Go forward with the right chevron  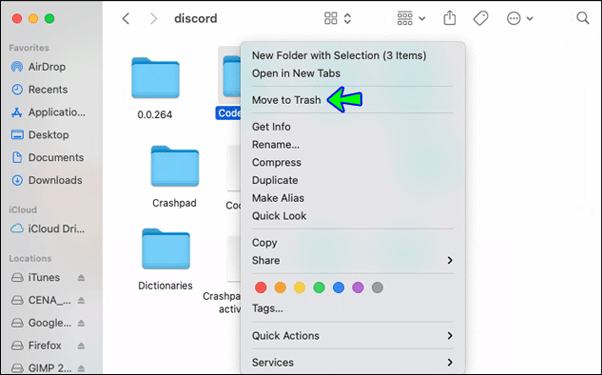click(x=153, y=18)
